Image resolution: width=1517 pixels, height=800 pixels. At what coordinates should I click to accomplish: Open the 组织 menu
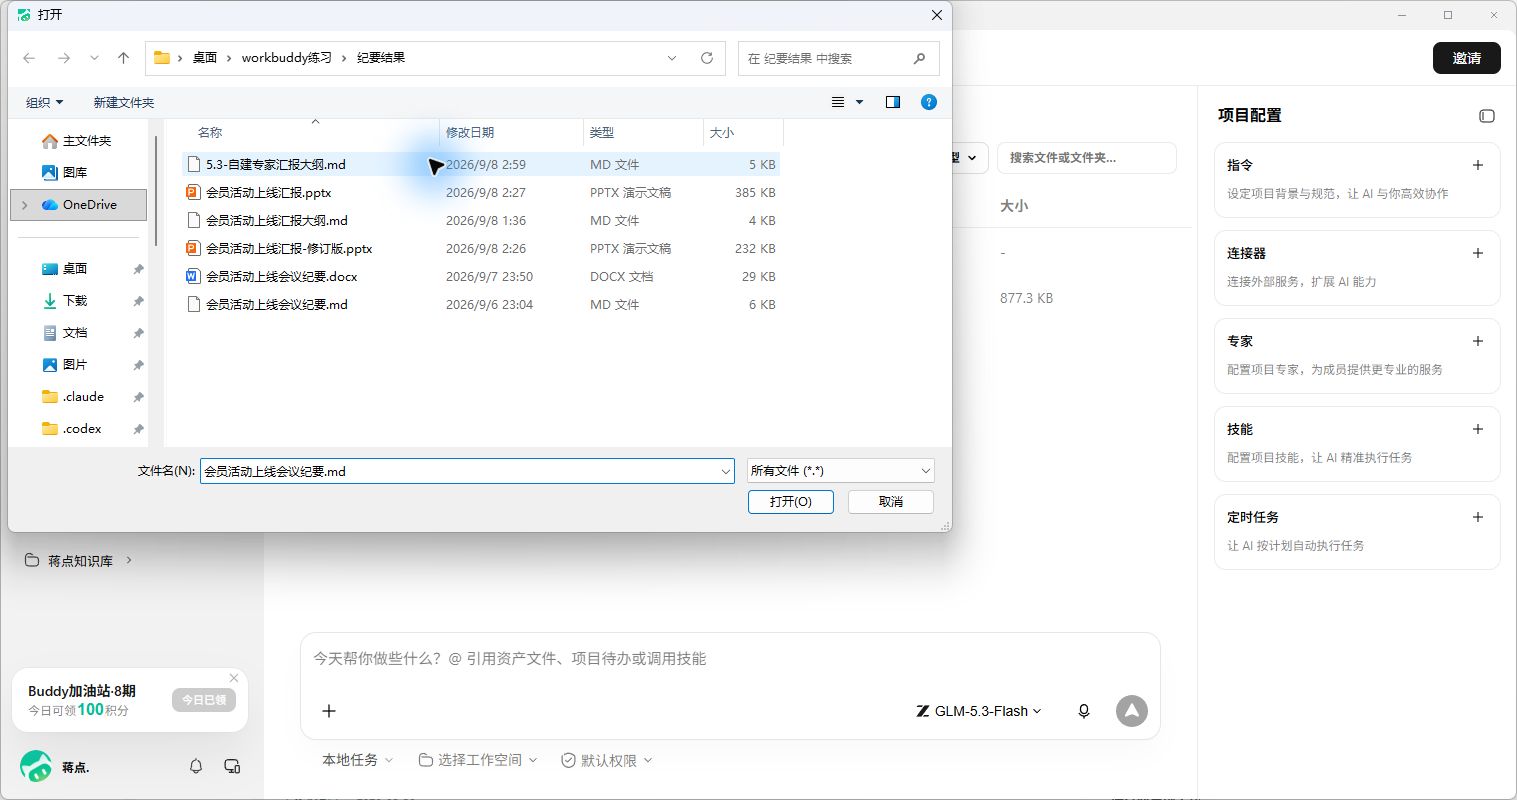tap(45, 102)
